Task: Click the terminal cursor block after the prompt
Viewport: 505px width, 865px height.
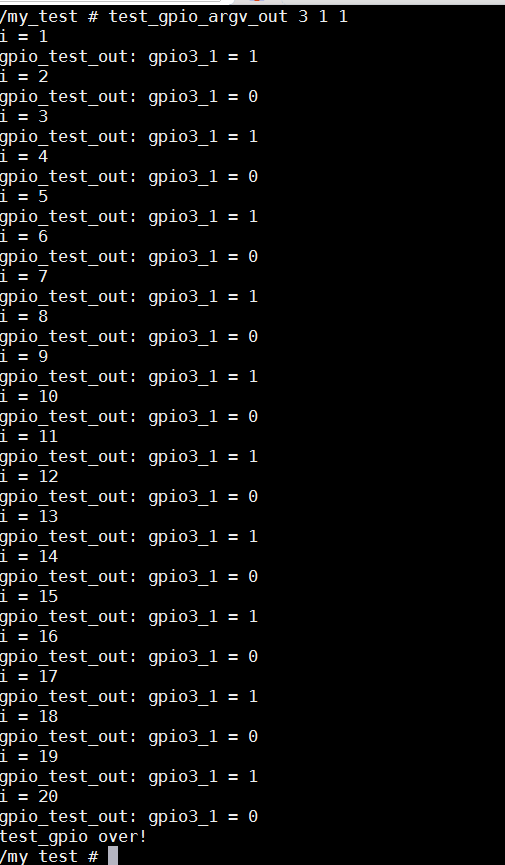Action: [x=113, y=856]
